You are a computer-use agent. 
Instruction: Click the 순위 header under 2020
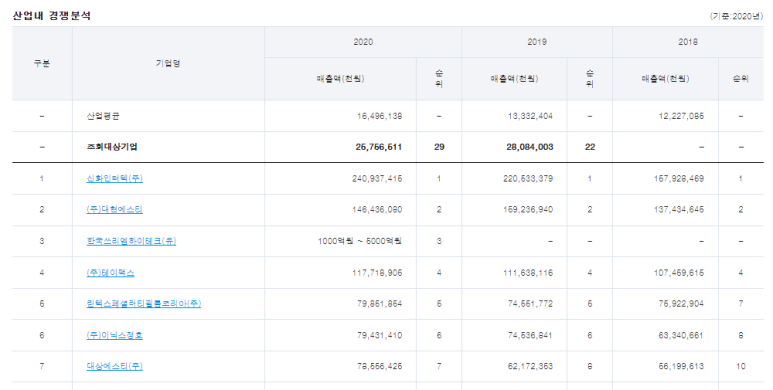click(x=439, y=79)
